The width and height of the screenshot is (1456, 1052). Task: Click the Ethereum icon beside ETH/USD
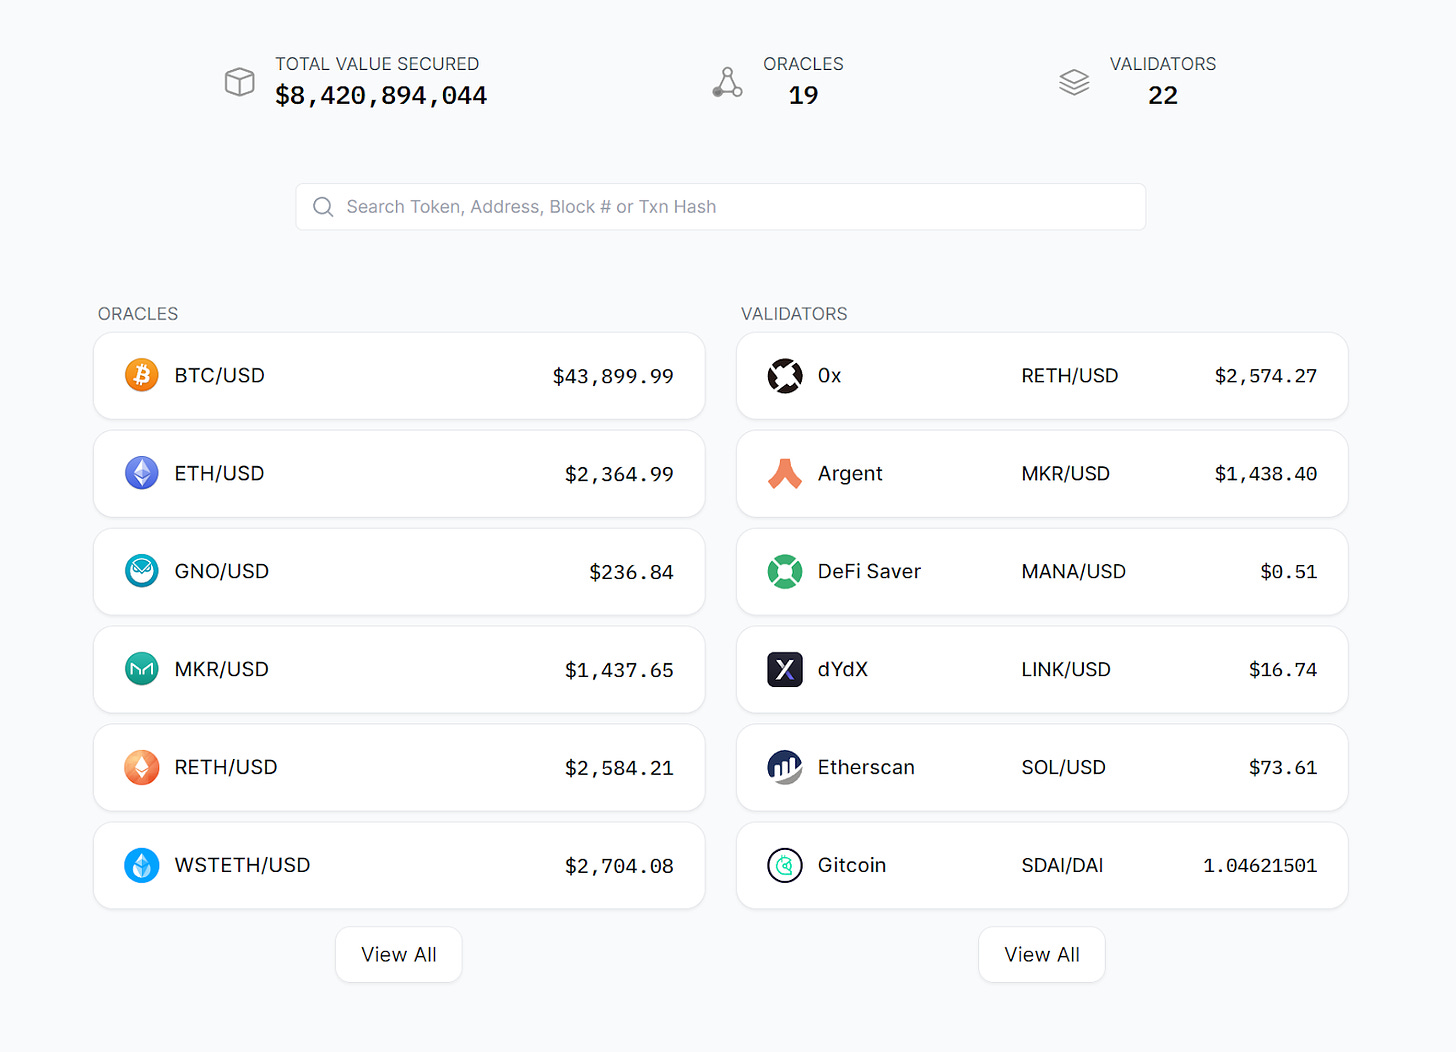pyautogui.click(x=142, y=473)
